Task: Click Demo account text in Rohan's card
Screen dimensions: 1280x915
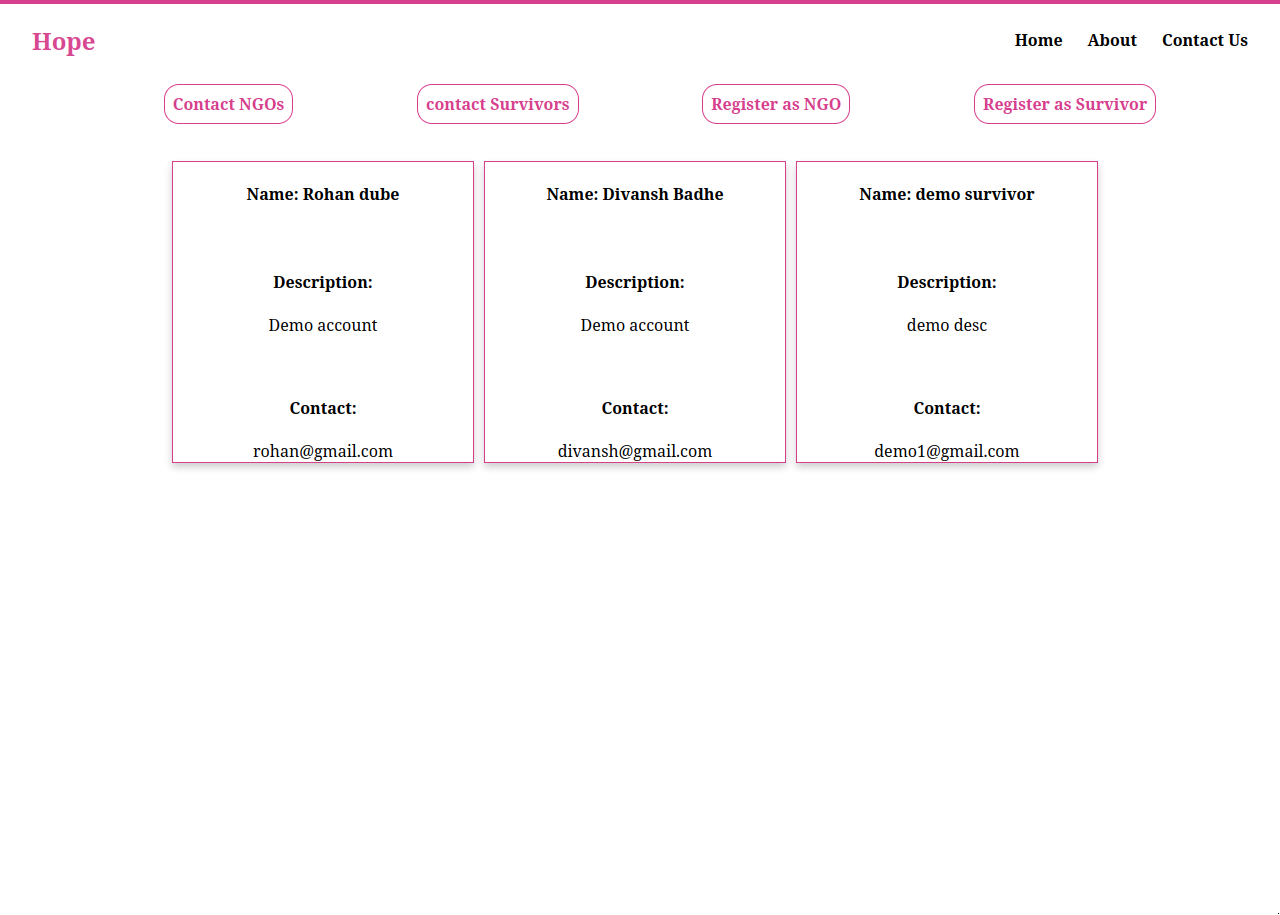Action: (x=323, y=325)
